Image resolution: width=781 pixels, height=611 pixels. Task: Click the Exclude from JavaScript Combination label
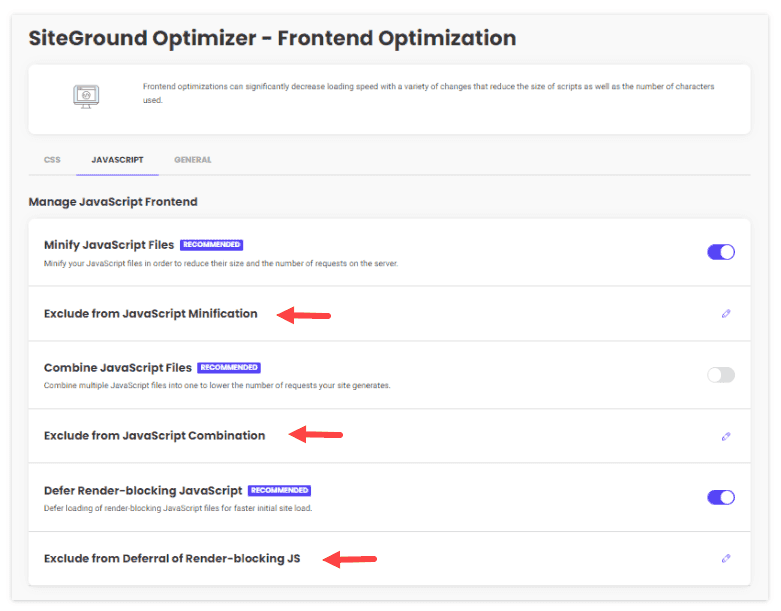tap(154, 436)
